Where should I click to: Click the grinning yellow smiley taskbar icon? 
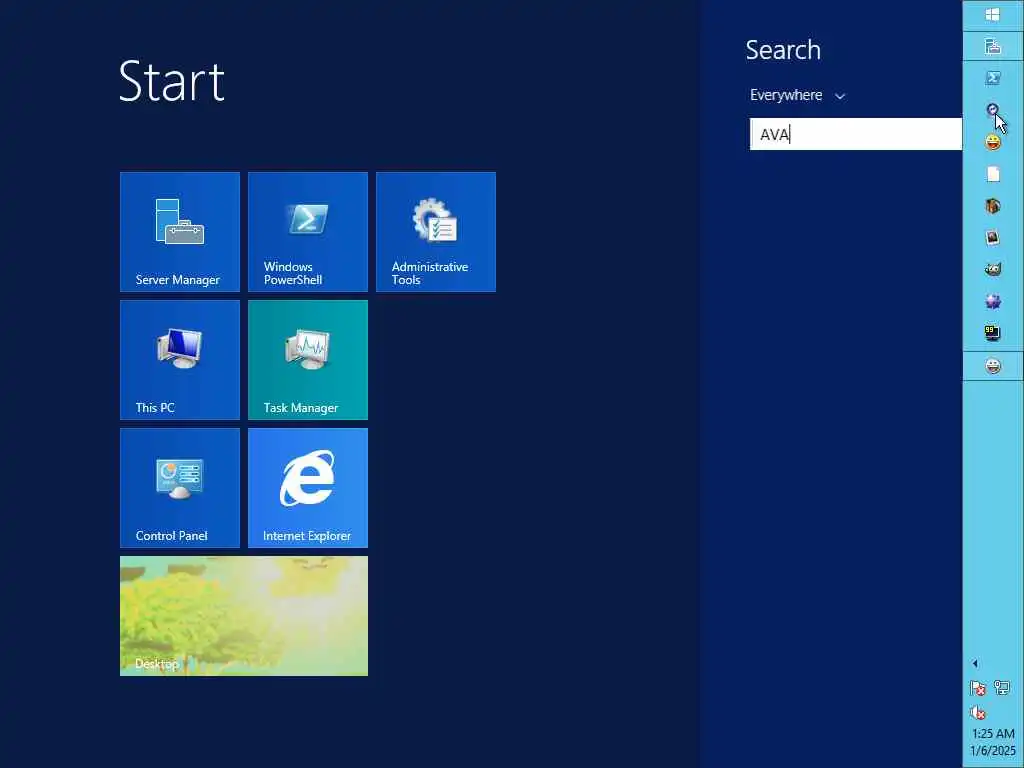click(993, 142)
